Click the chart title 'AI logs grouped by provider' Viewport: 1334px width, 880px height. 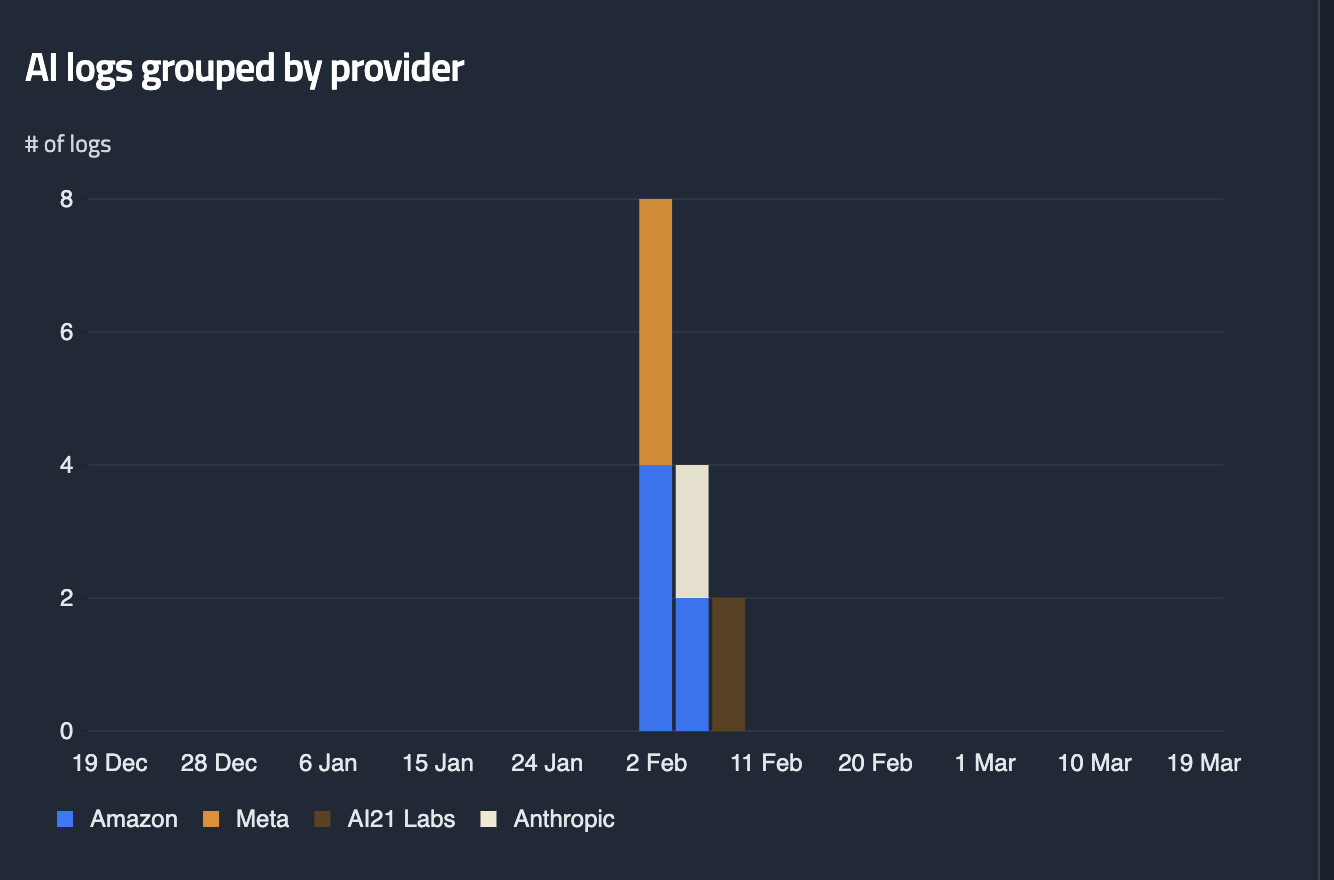(x=244, y=68)
